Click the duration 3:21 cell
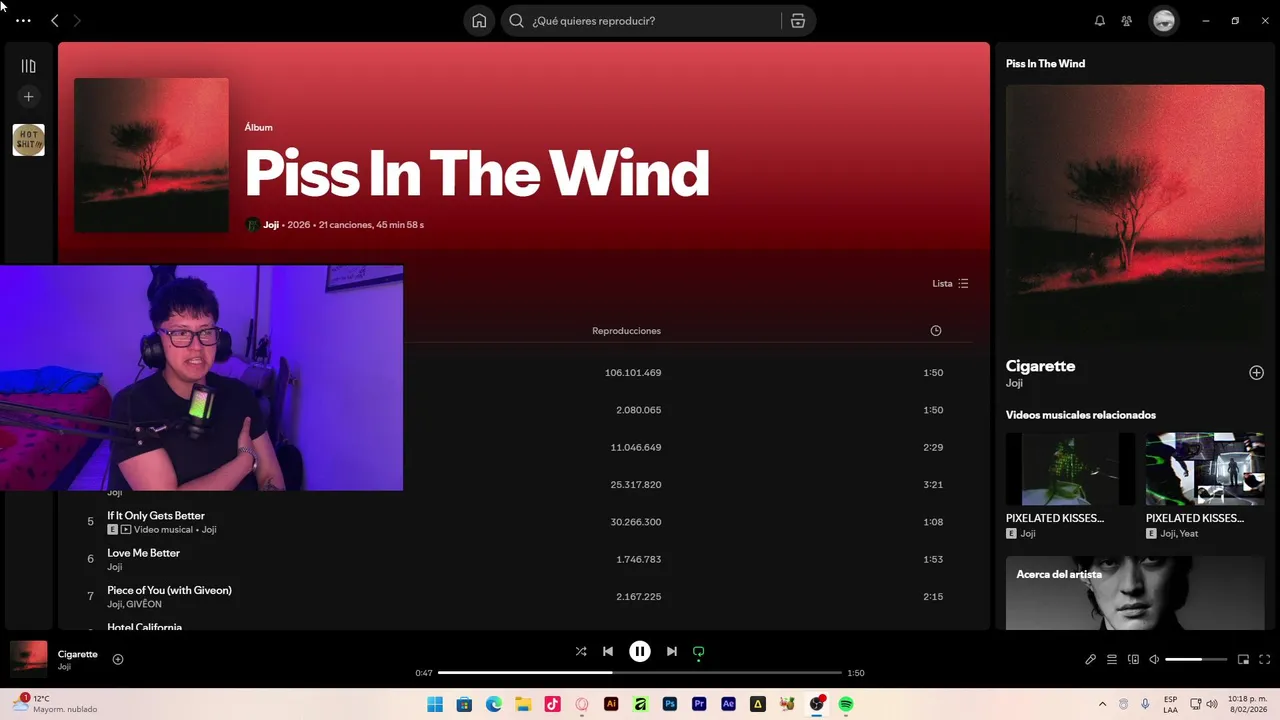 pos(933,485)
